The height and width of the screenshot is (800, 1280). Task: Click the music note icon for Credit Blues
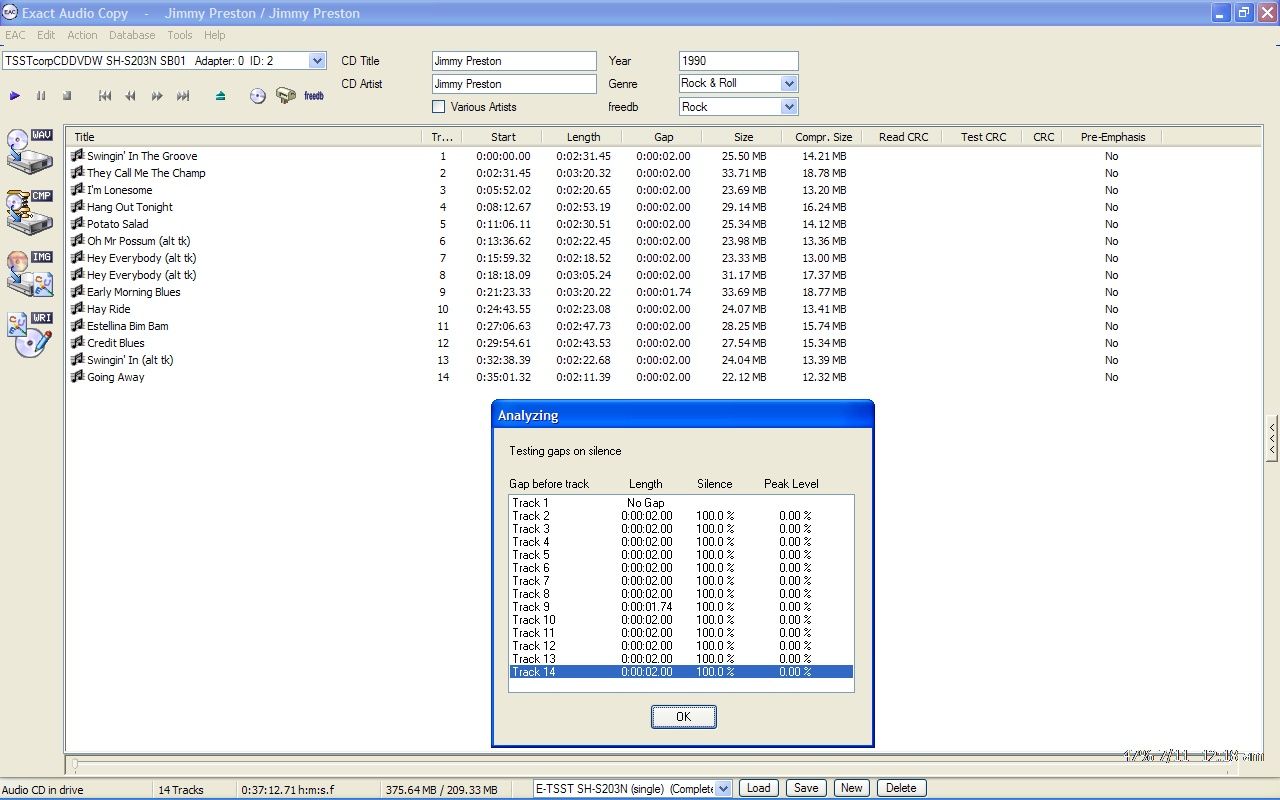click(77, 343)
